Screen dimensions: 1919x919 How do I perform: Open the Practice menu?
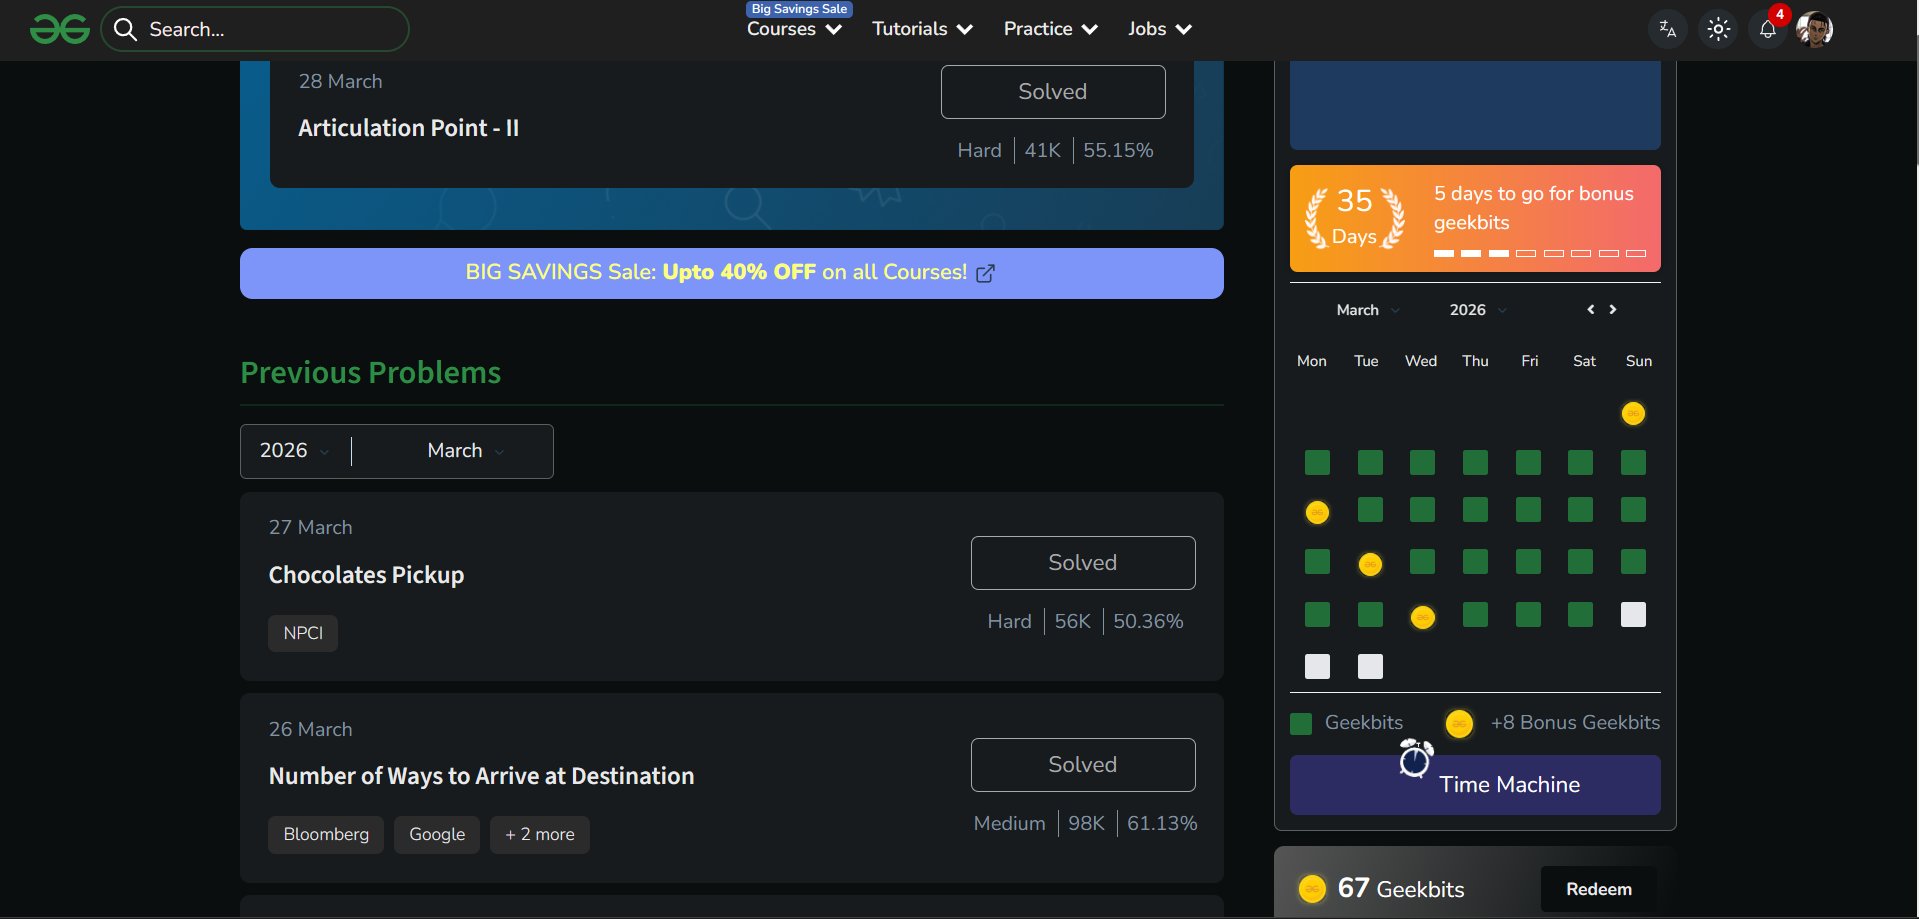tap(1051, 29)
